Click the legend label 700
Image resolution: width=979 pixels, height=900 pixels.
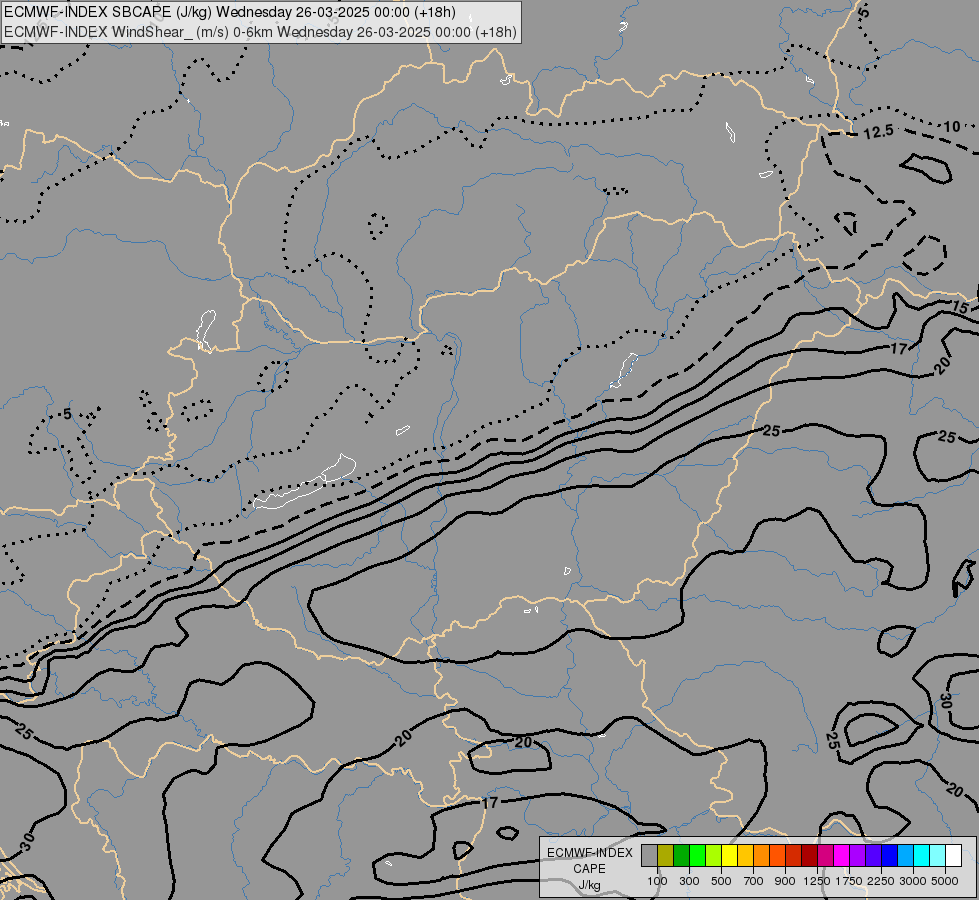click(x=754, y=881)
